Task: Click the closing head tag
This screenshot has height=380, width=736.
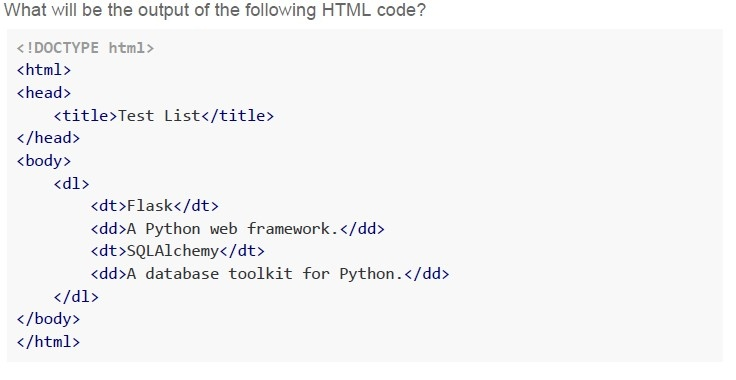Action: tap(48, 138)
